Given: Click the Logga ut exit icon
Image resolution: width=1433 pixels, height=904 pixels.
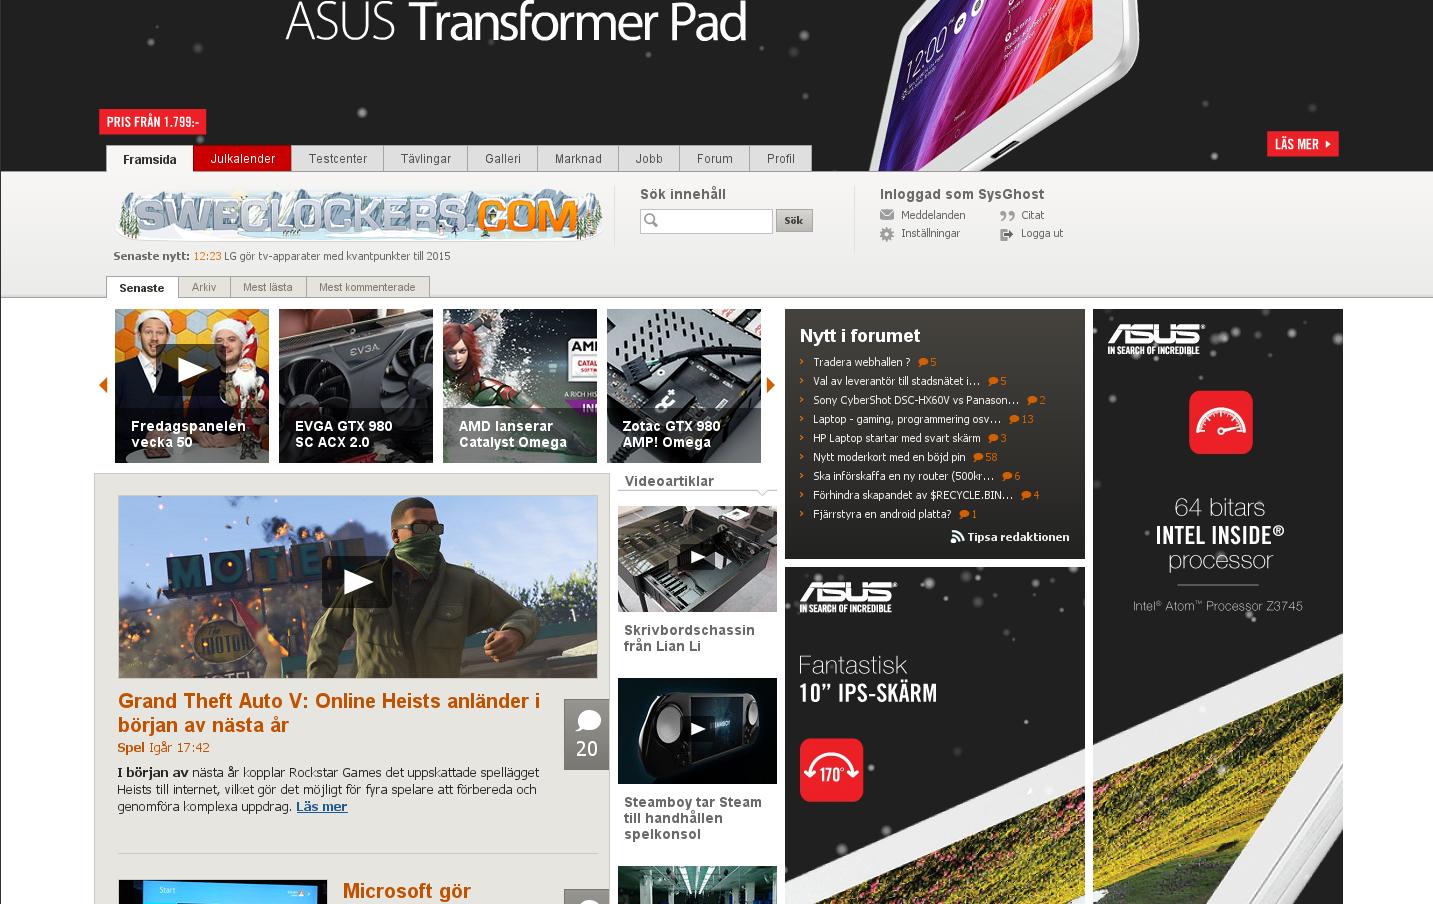Looking at the screenshot, I should (x=1007, y=234).
